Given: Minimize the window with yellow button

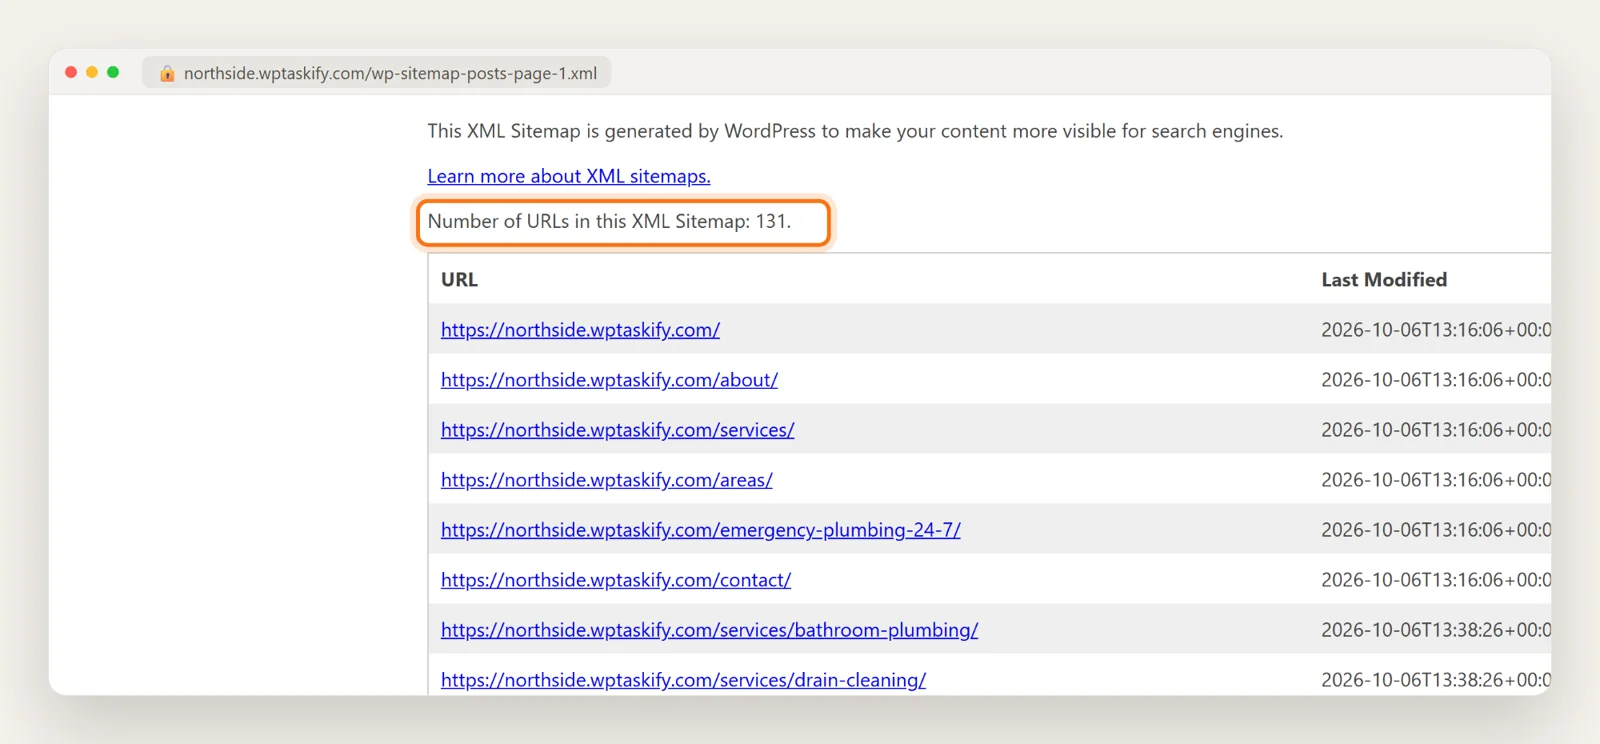Looking at the screenshot, I should (92, 72).
